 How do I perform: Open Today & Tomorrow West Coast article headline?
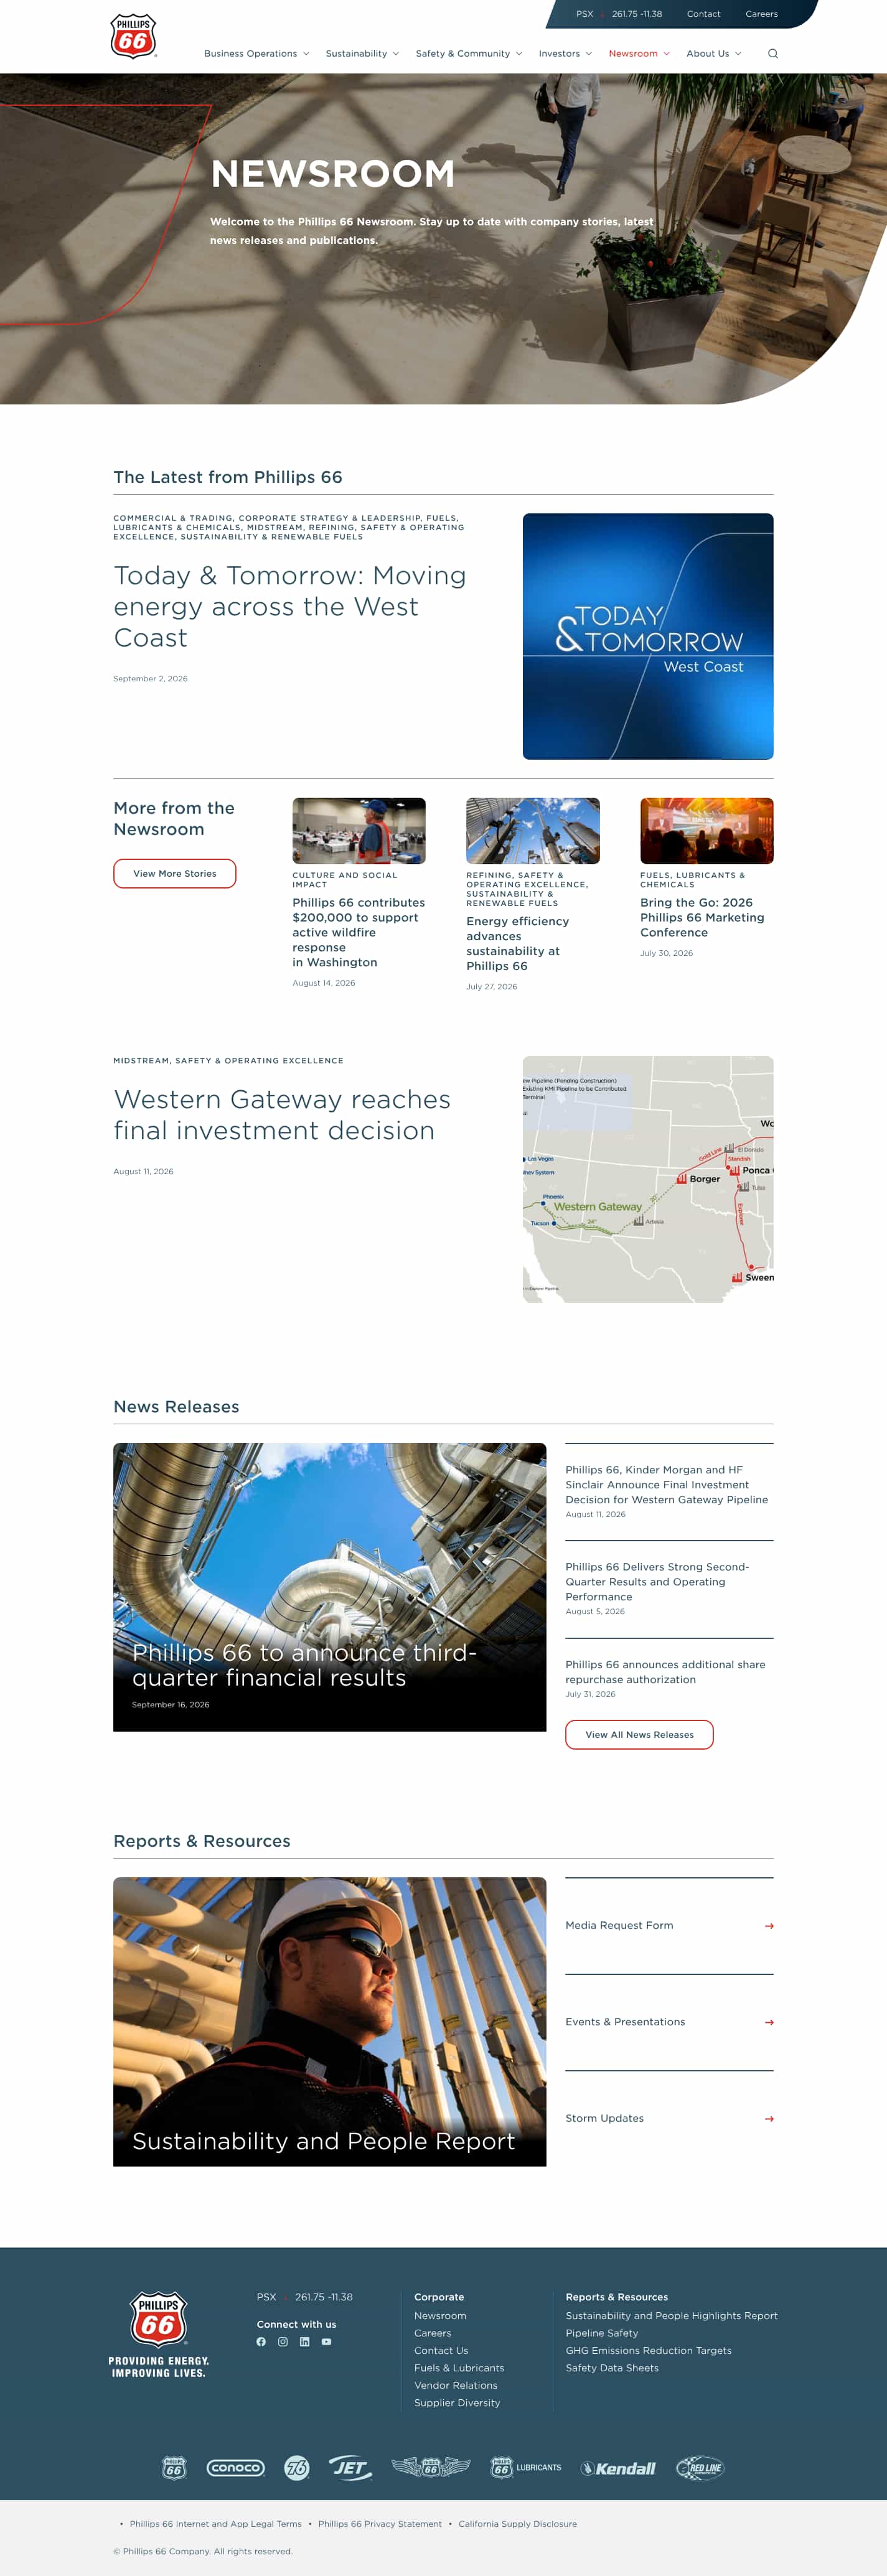point(290,607)
